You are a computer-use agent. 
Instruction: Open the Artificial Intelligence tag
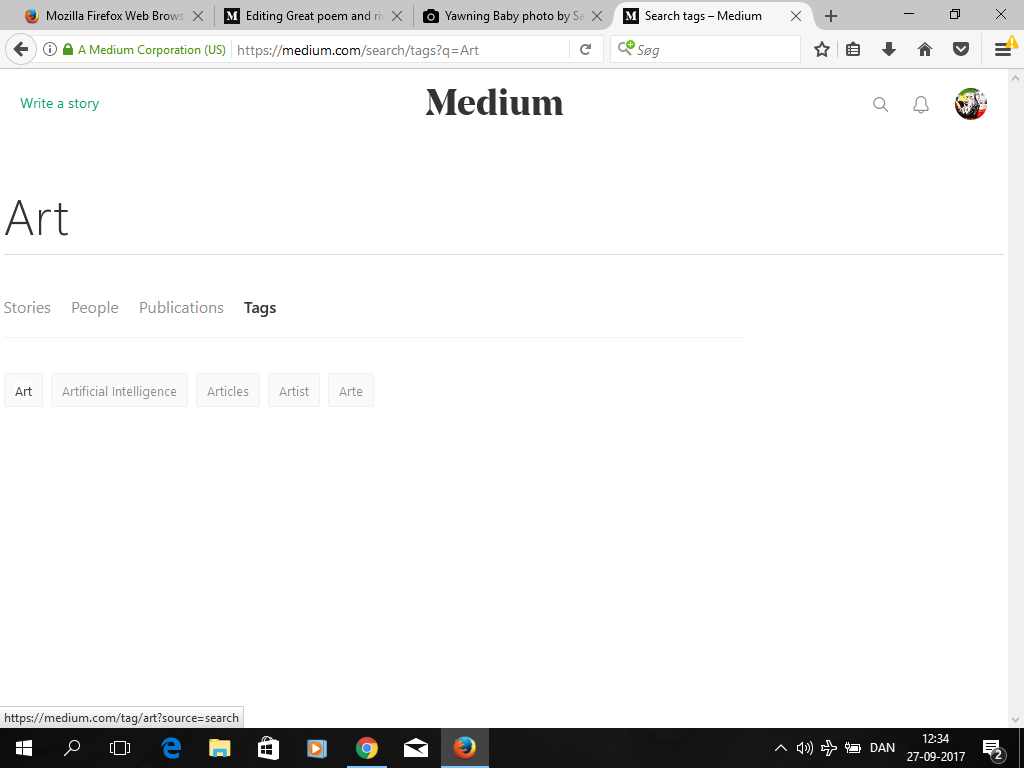pos(120,391)
